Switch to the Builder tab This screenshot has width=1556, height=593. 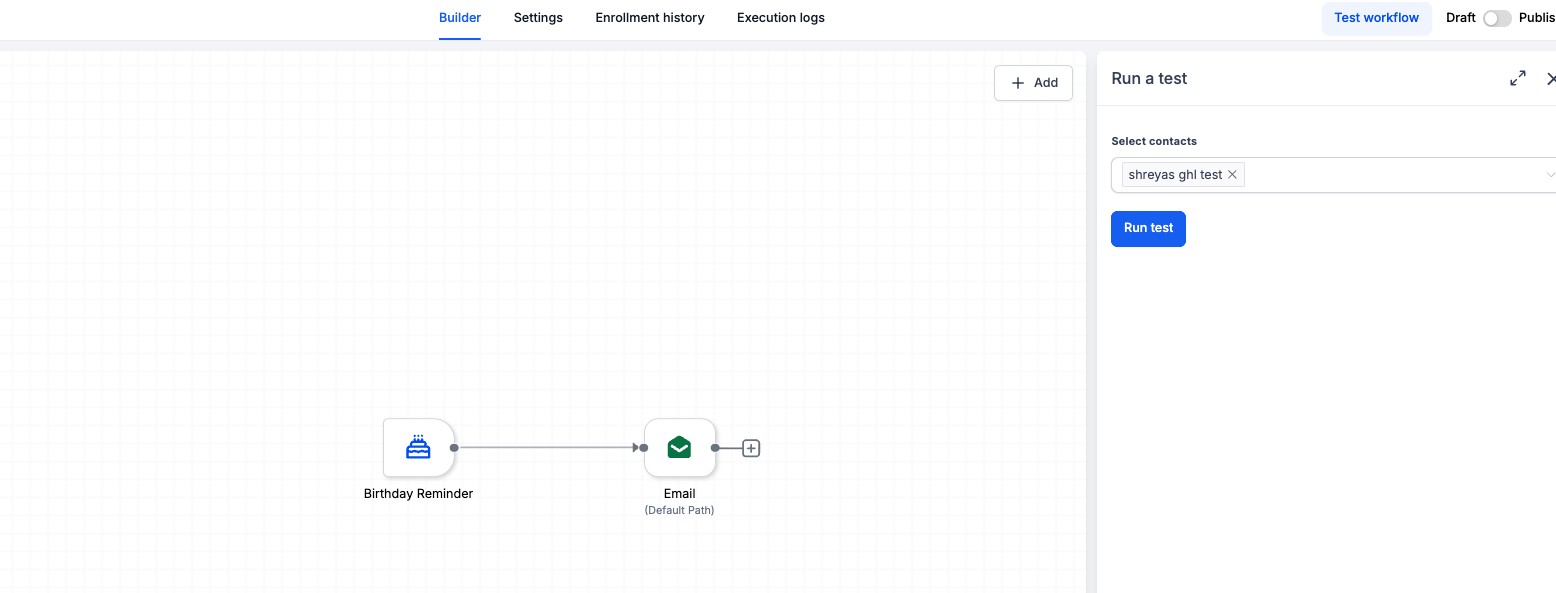[x=460, y=18]
